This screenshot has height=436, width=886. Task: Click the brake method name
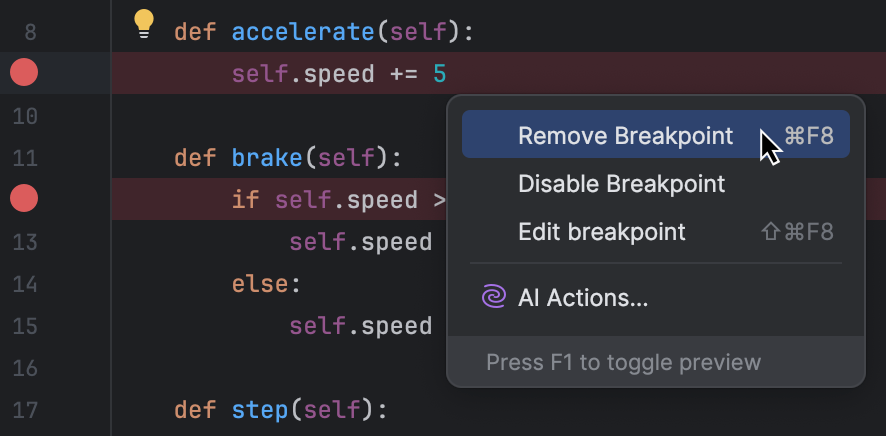click(x=267, y=158)
